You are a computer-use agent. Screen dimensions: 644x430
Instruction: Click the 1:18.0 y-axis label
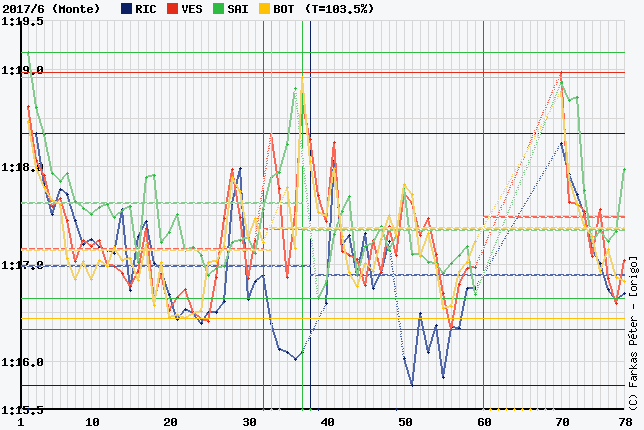pyautogui.click(x=23, y=168)
